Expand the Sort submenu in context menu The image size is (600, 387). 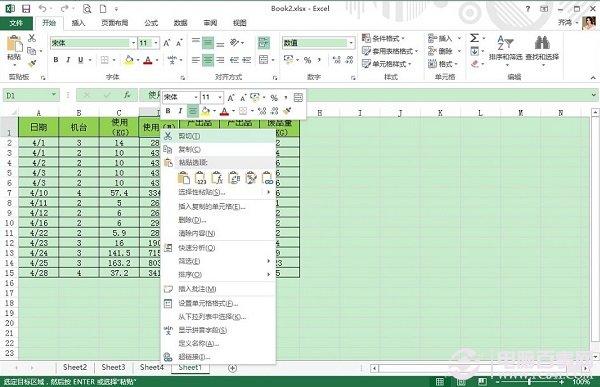(x=218, y=274)
